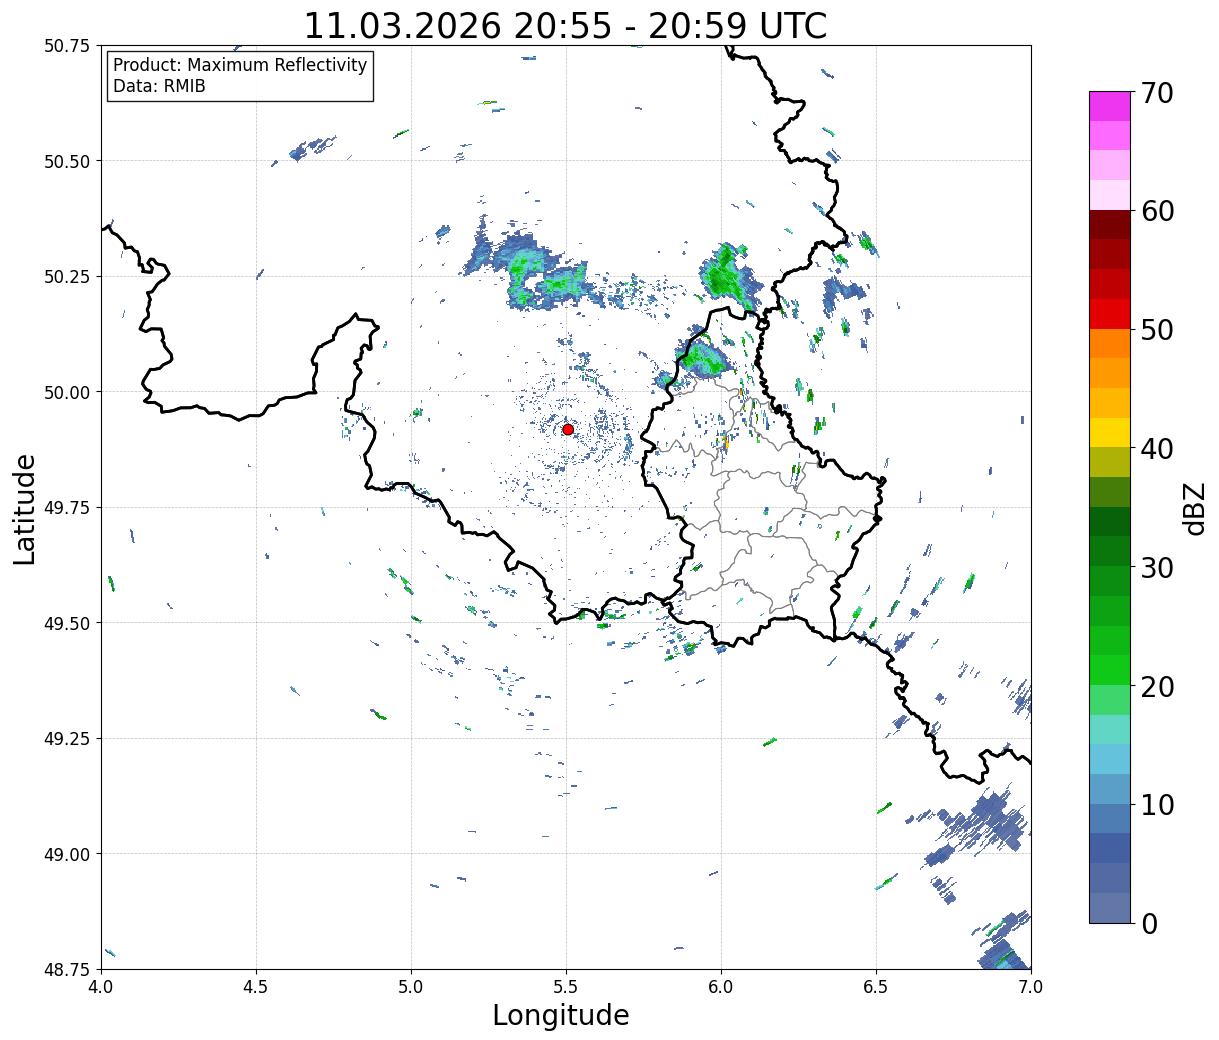
Task: Click the dark maroon colorbar swatch below 60
Action: tap(1110, 224)
